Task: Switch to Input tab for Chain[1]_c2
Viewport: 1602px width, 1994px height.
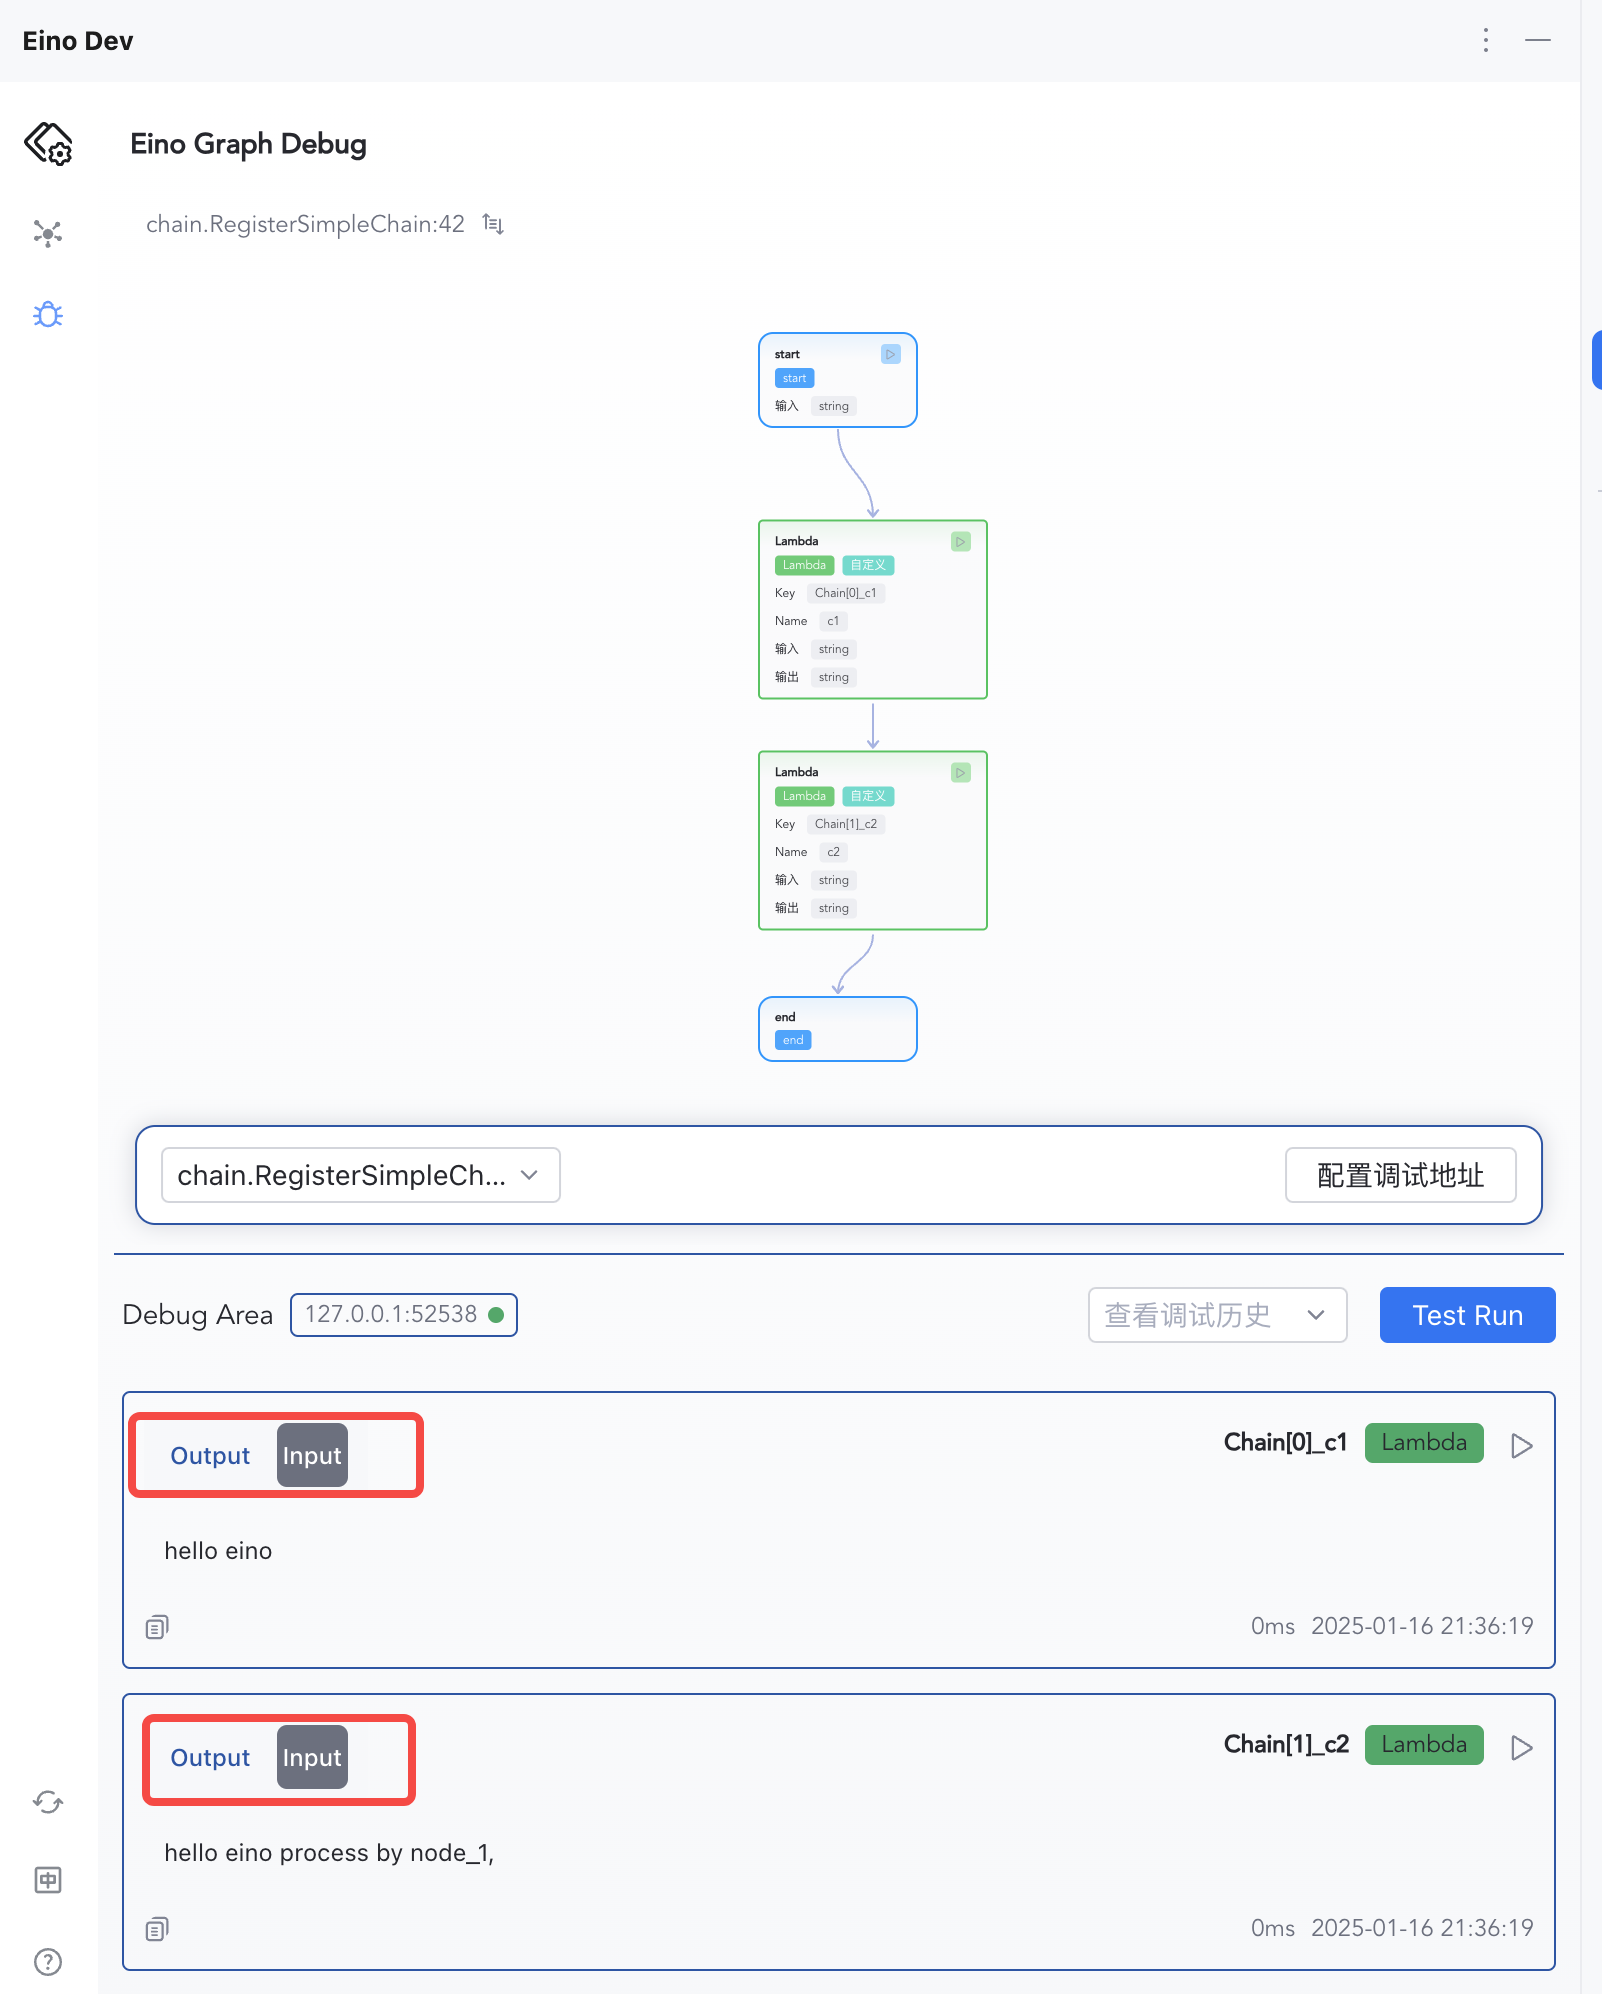Action: point(312,1758)
